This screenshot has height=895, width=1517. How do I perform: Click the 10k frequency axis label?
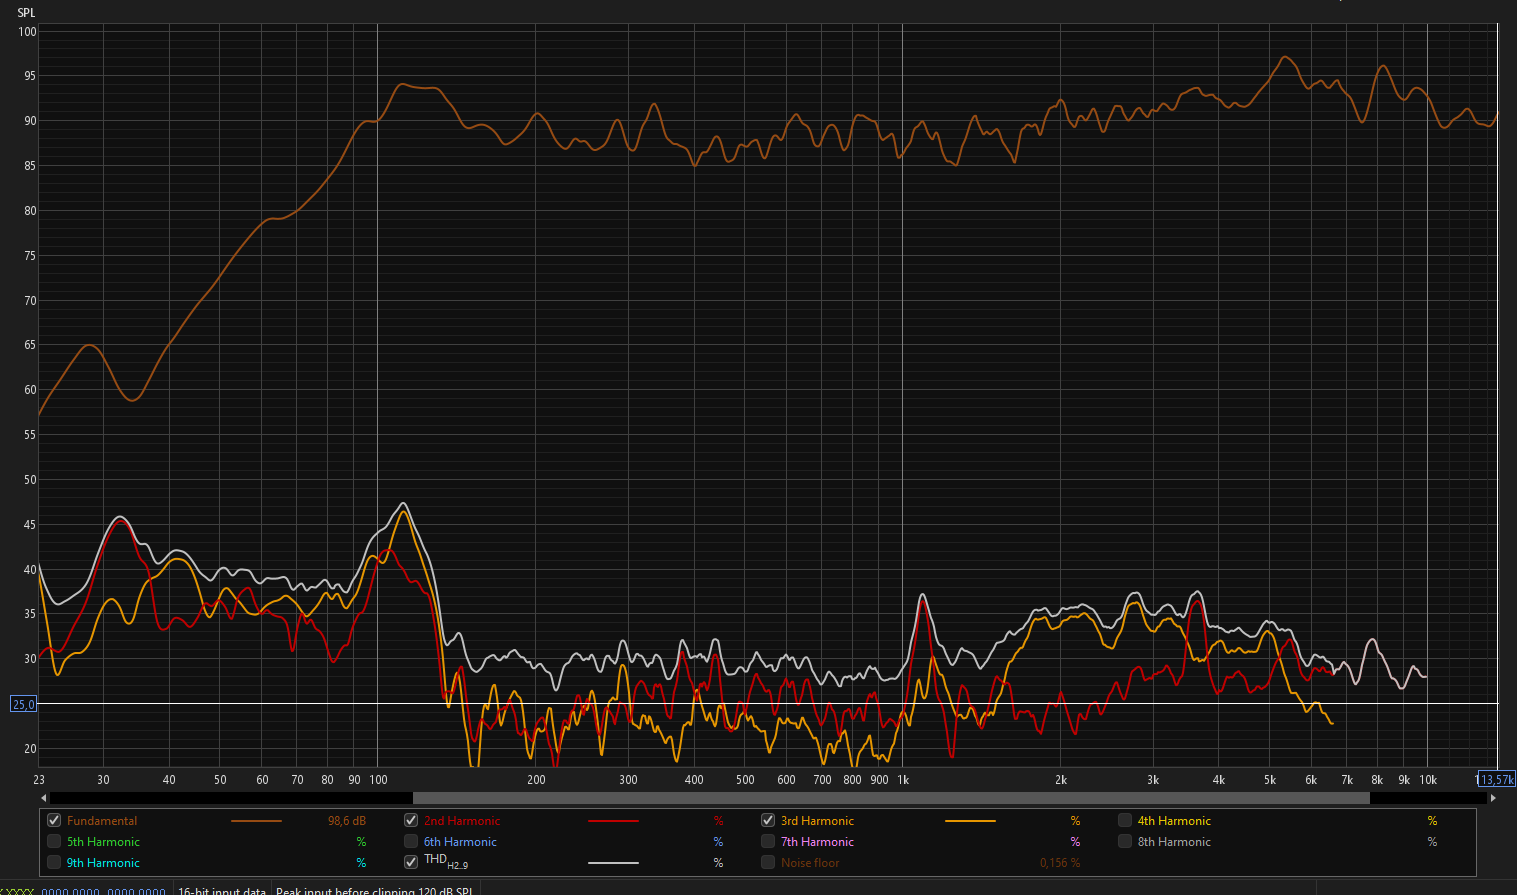1428,780
